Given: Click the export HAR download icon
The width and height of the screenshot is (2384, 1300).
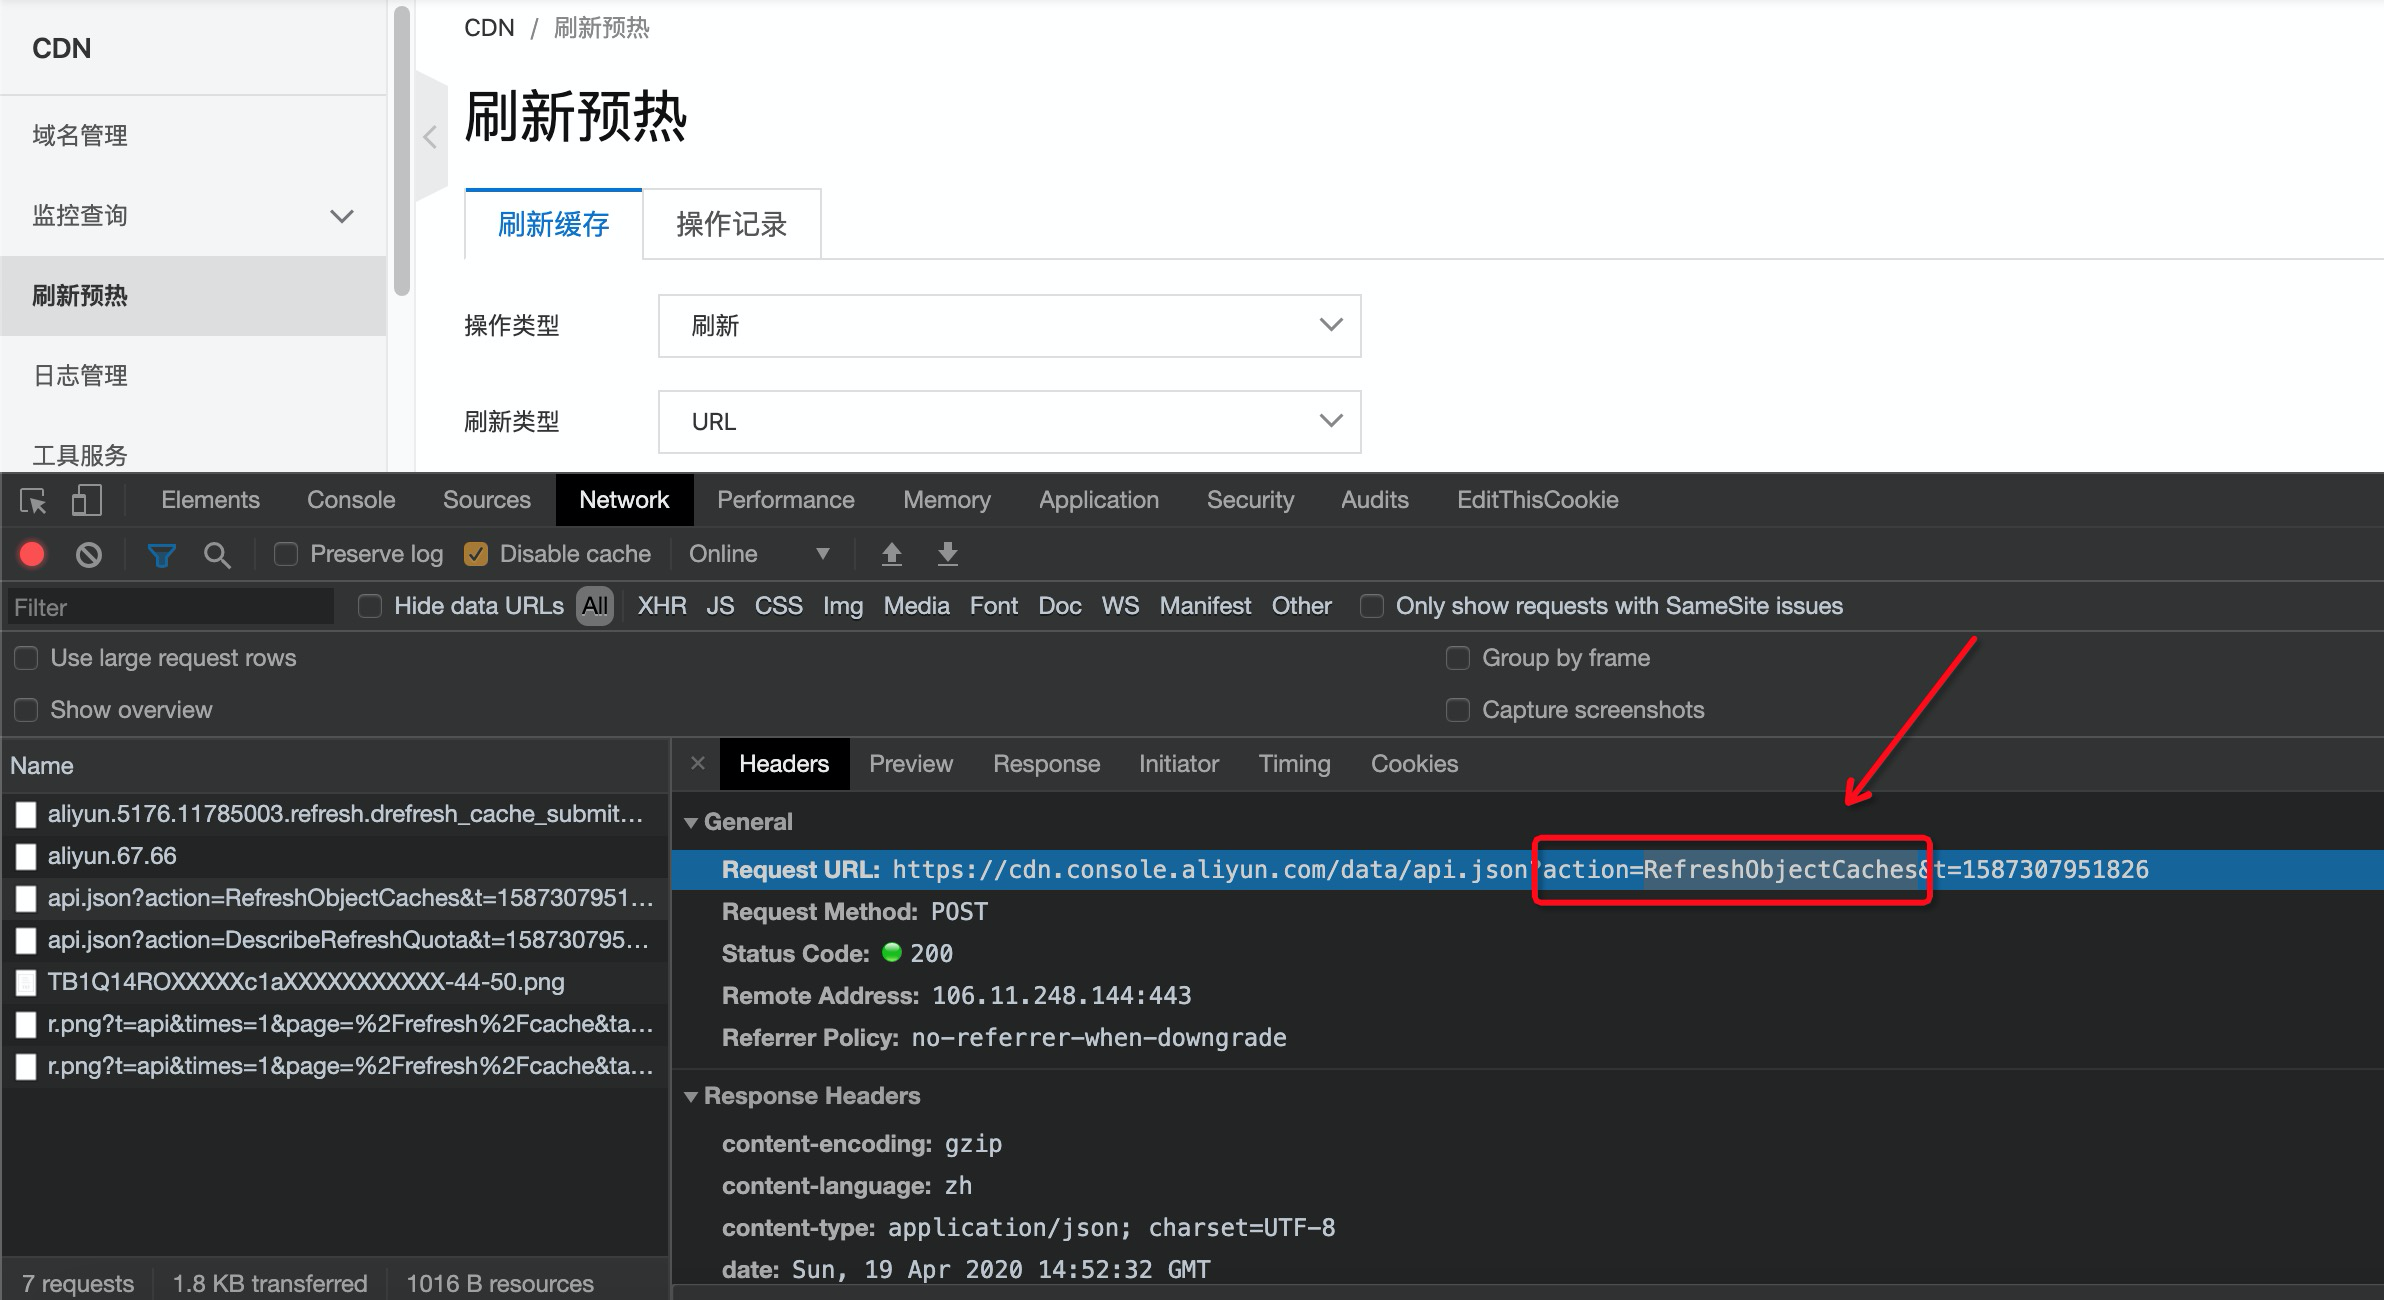Looking at the screenshot, I should click(948, 554).
